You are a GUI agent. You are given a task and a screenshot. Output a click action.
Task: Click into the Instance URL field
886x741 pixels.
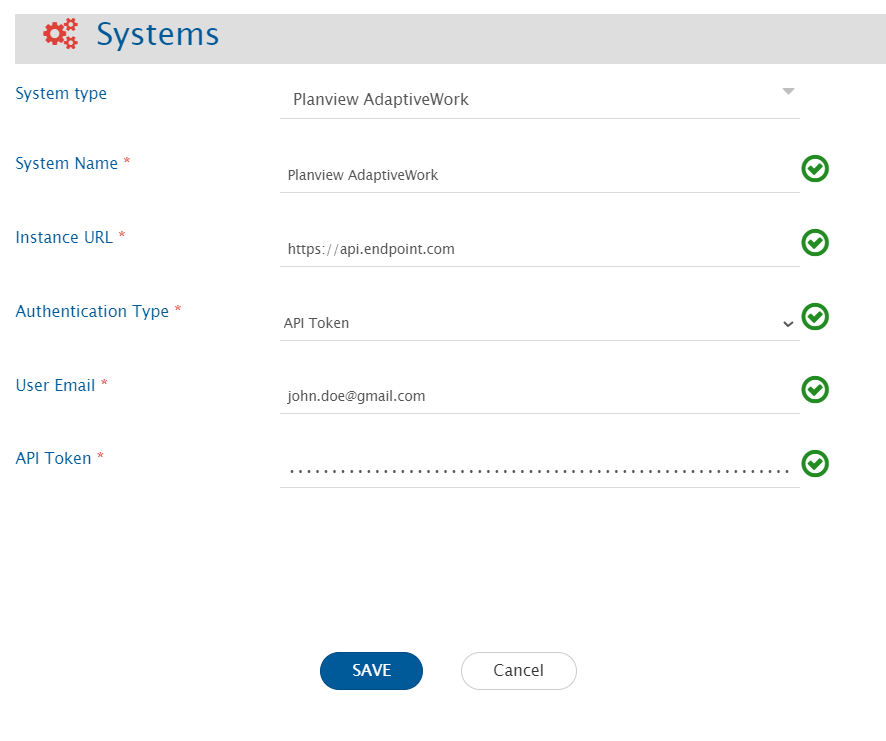tap(538, 249)
